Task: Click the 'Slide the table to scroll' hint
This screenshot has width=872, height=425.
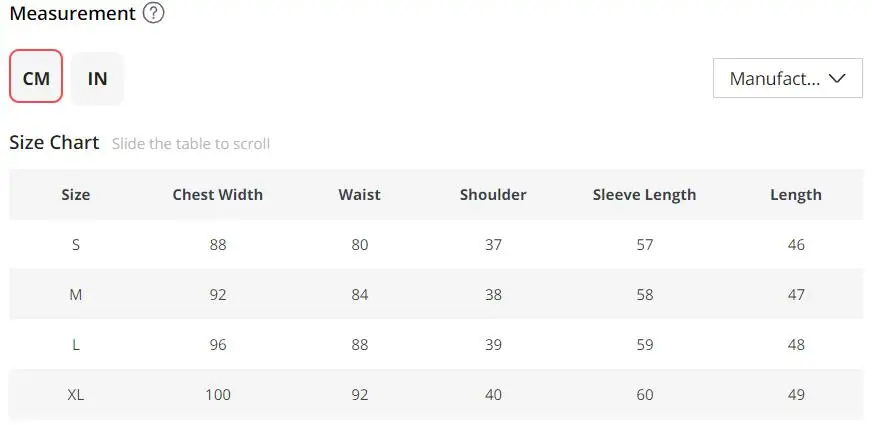Action: click(191, 144)
